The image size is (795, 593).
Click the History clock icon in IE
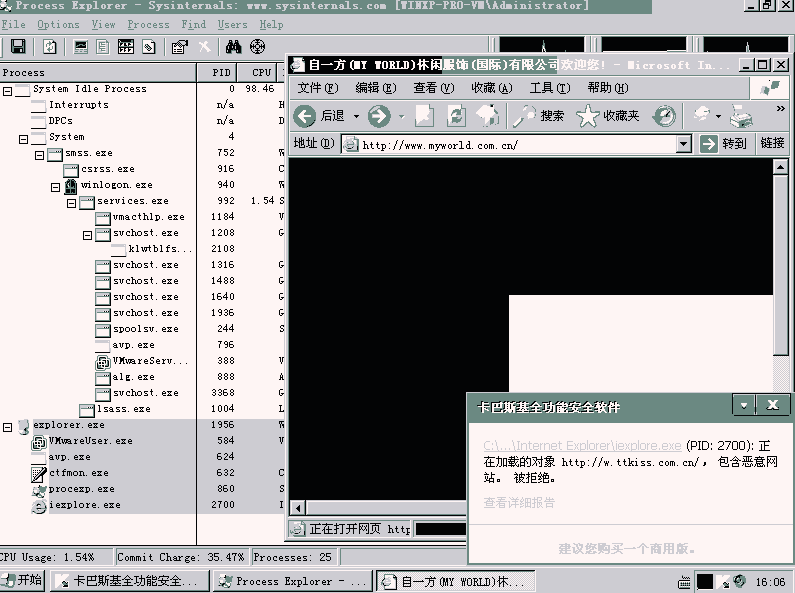coord(664,116)
